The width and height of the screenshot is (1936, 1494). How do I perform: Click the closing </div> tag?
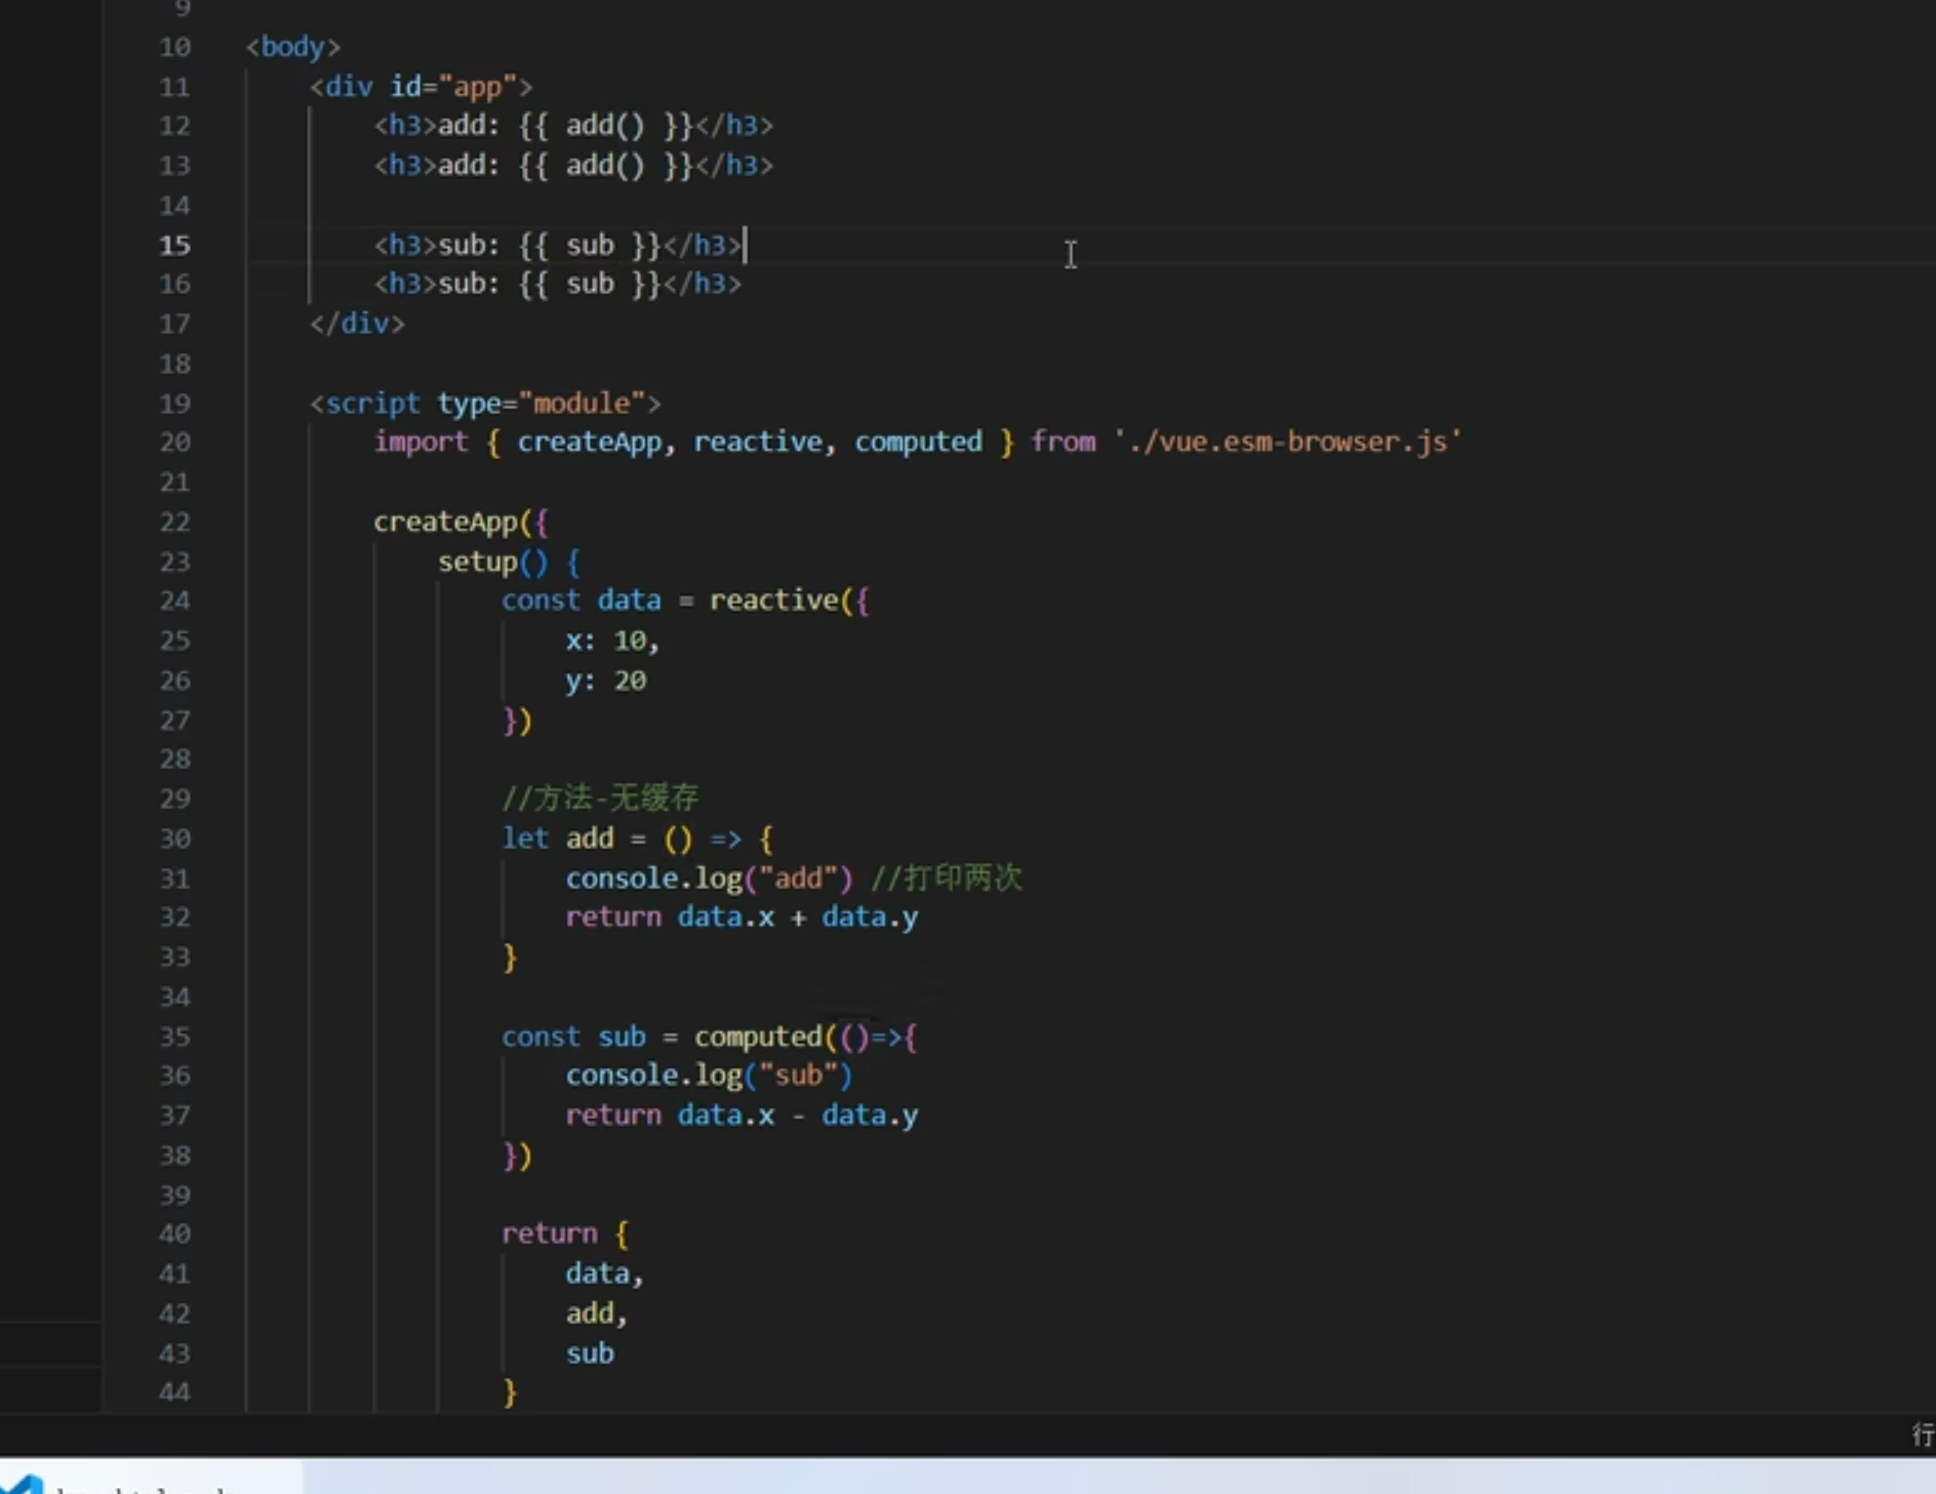(x=357, y=324)
